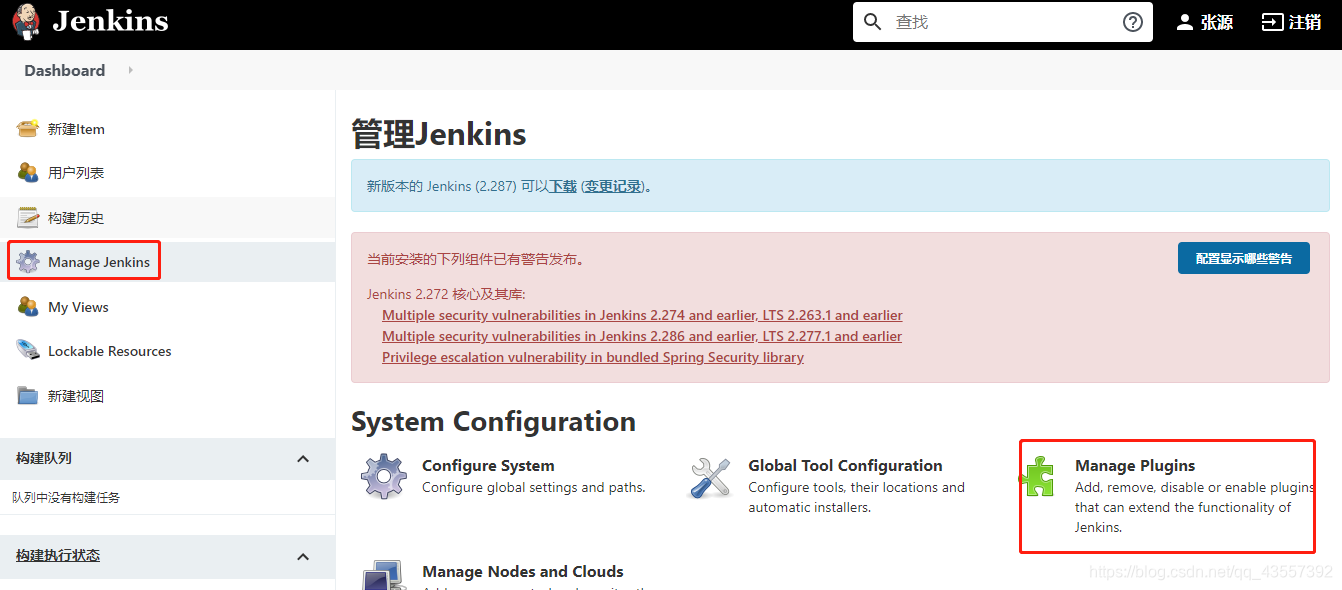Click the 用户列表 people icon

[x=28, y=172]
